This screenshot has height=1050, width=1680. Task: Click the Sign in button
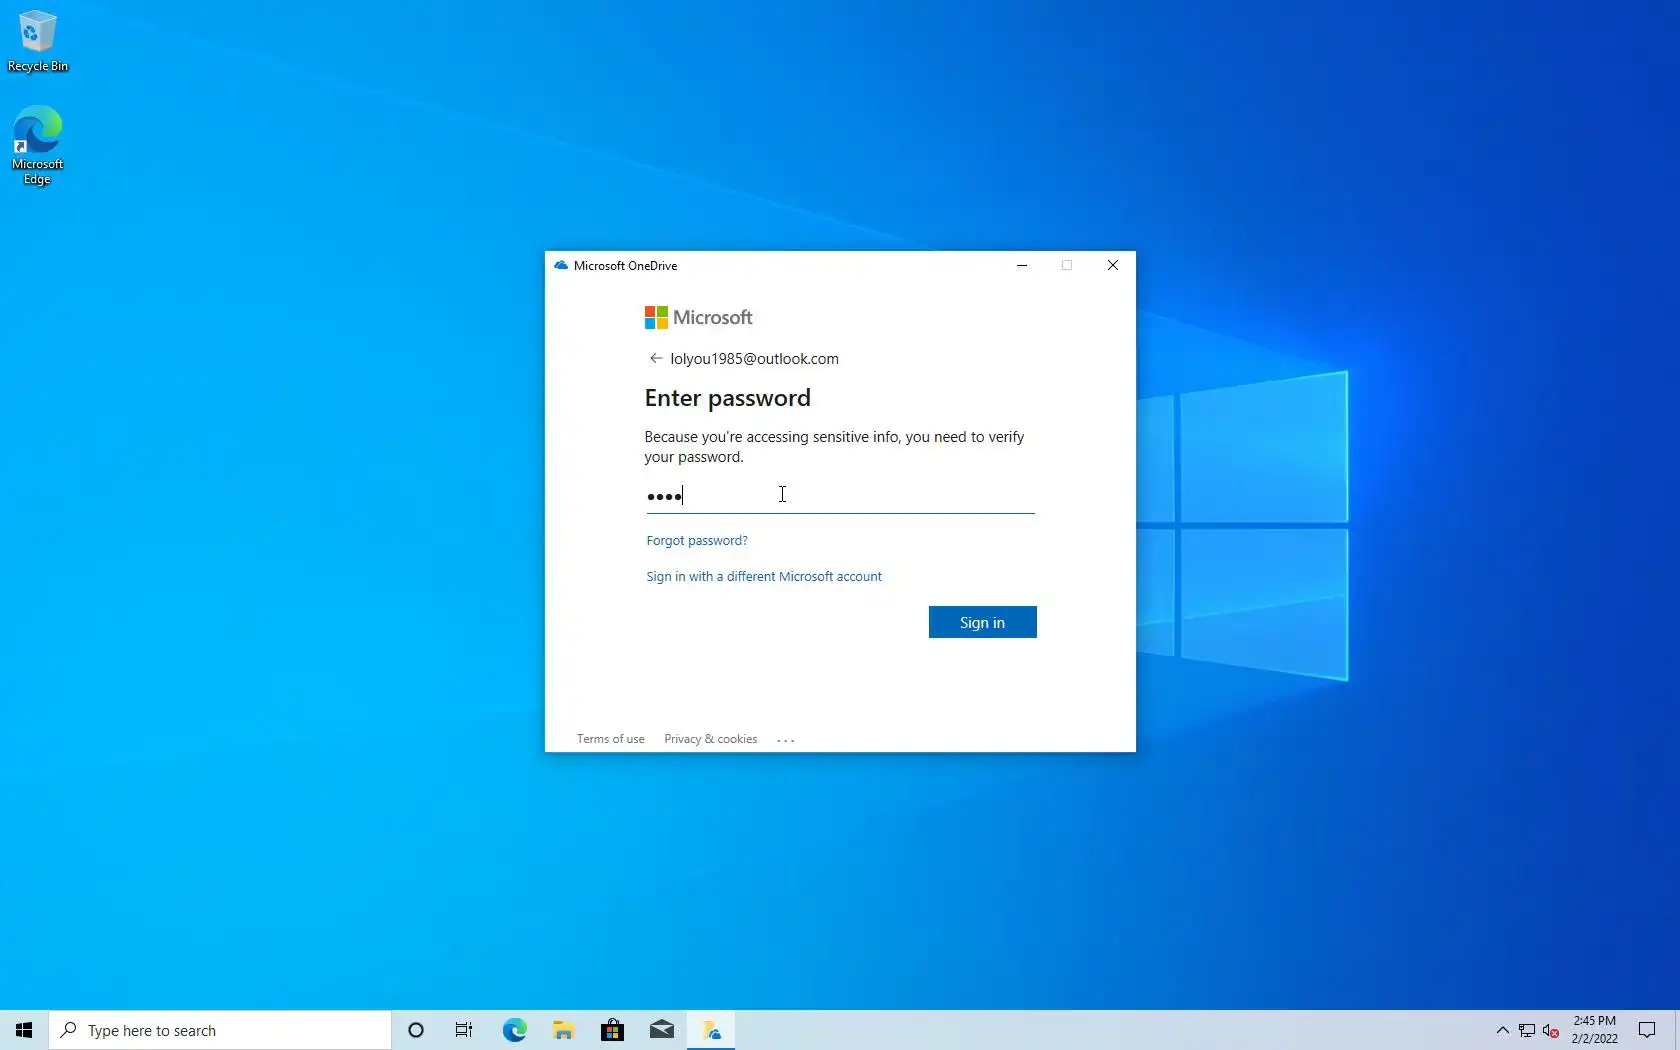coord(982,622)
